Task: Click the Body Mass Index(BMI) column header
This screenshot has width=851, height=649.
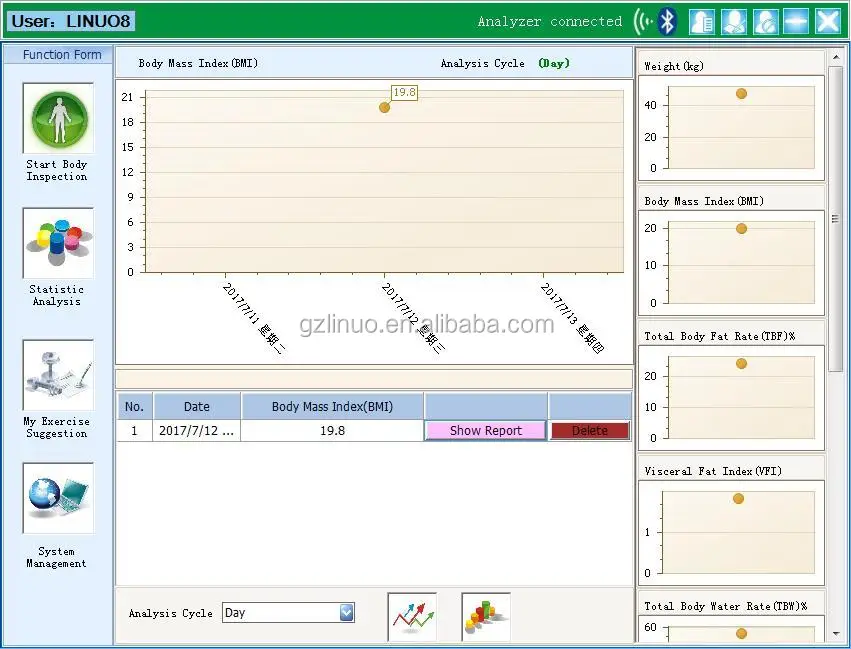Action: coord(332,406)
